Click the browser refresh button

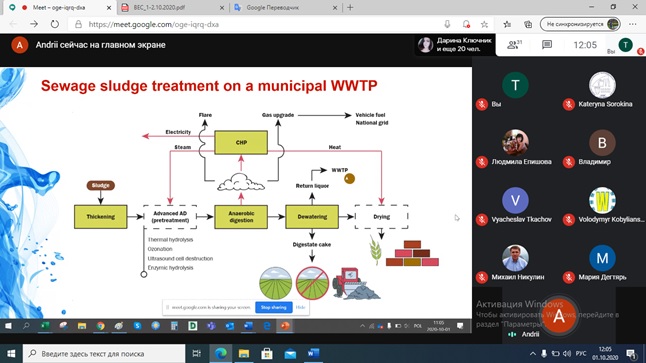(x=54, y=24)
